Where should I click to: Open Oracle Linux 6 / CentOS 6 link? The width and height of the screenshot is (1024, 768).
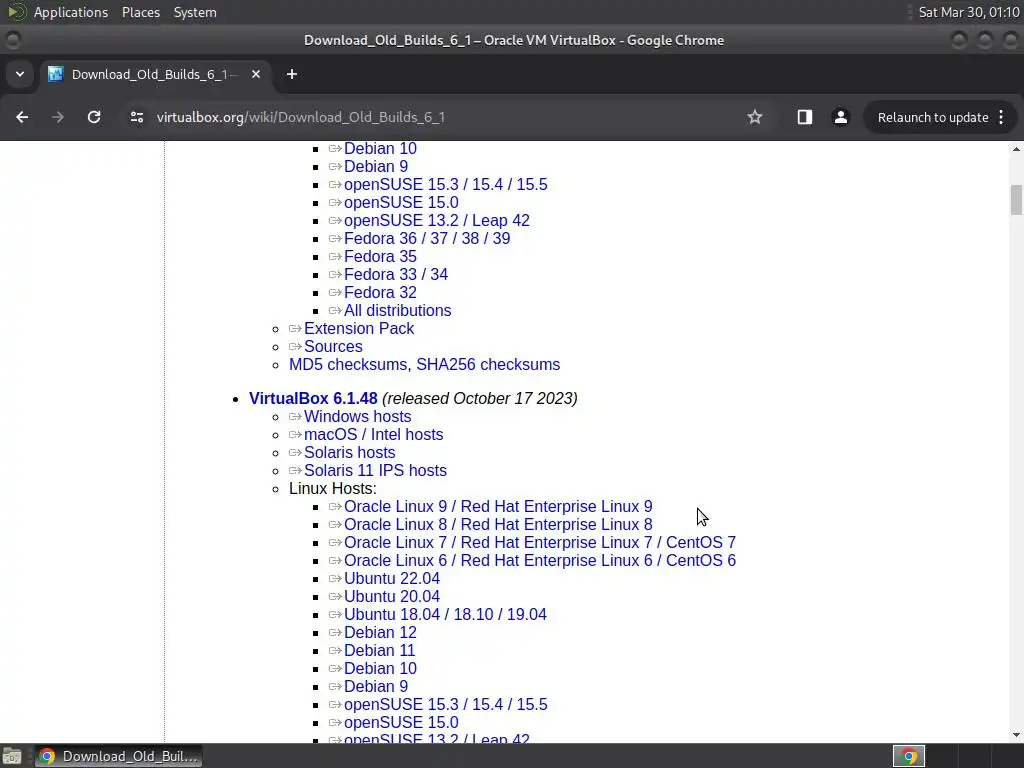540,560
